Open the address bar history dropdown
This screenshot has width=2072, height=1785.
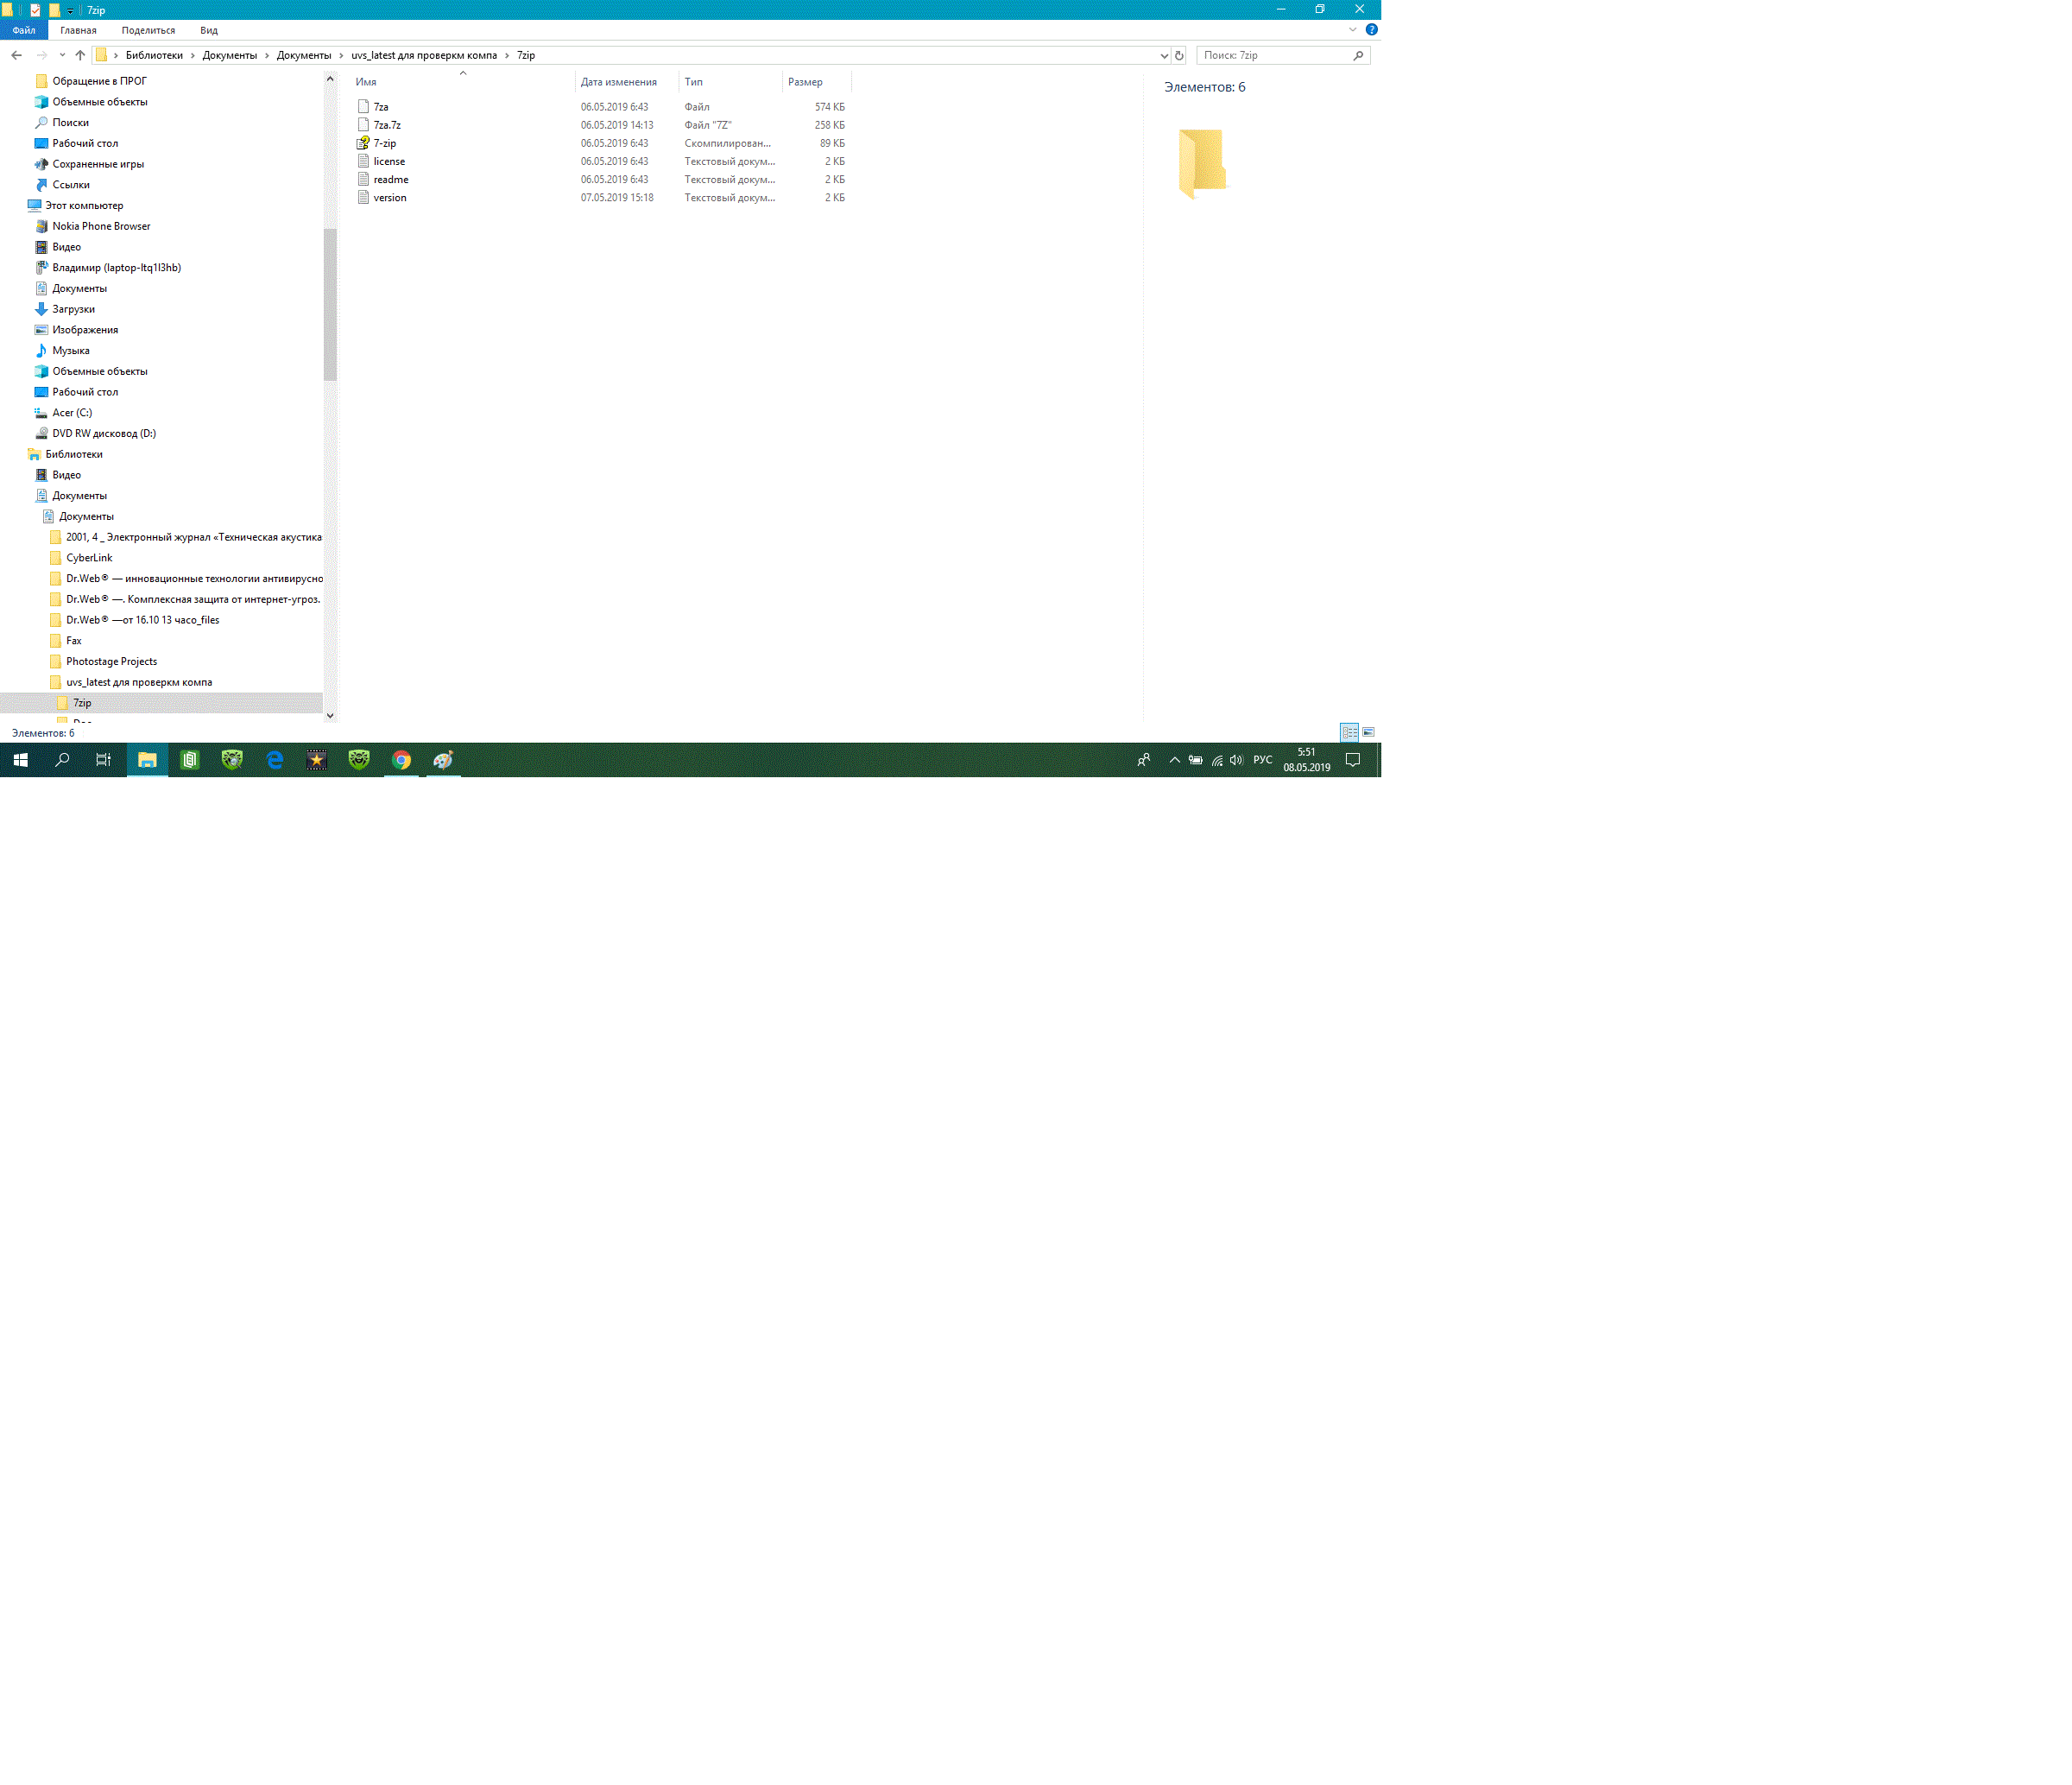1163,55
